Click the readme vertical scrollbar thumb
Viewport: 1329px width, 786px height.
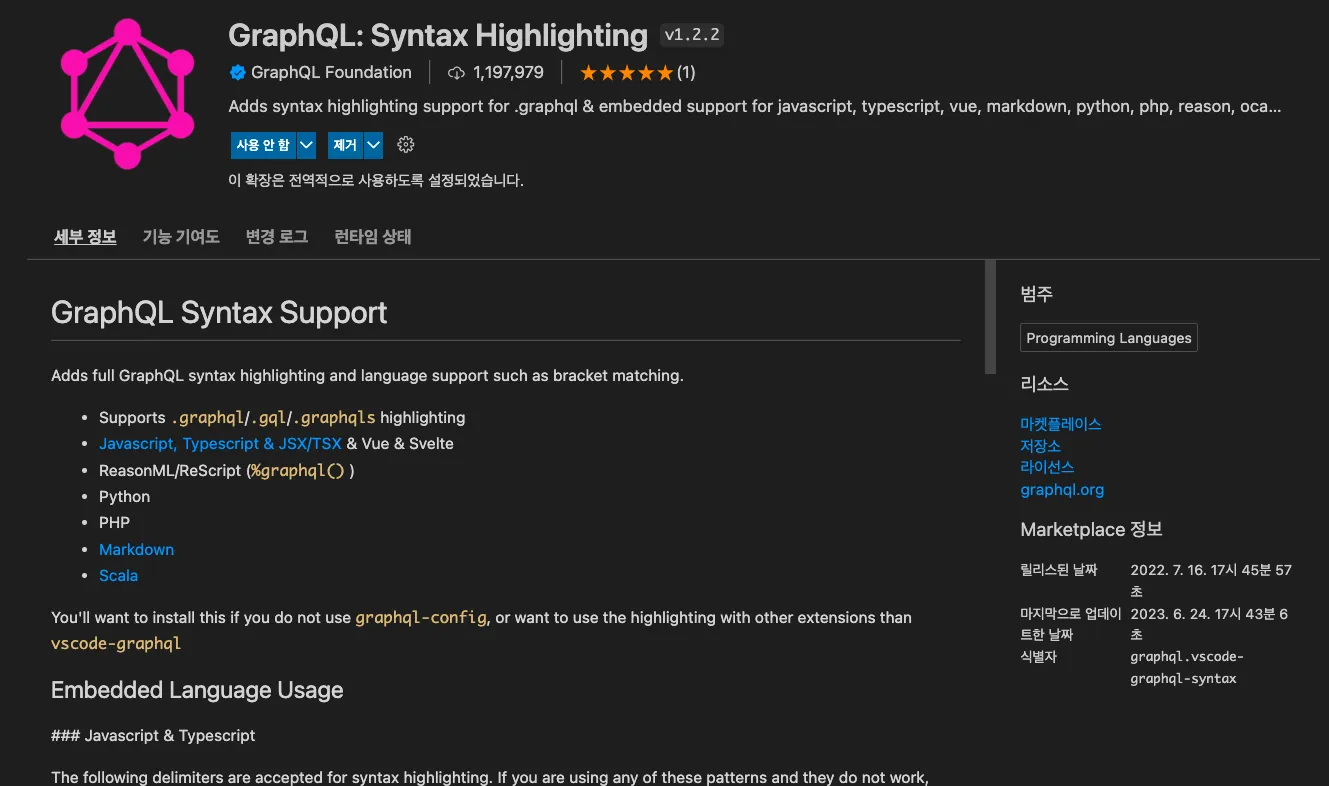[x=990, y=317]
